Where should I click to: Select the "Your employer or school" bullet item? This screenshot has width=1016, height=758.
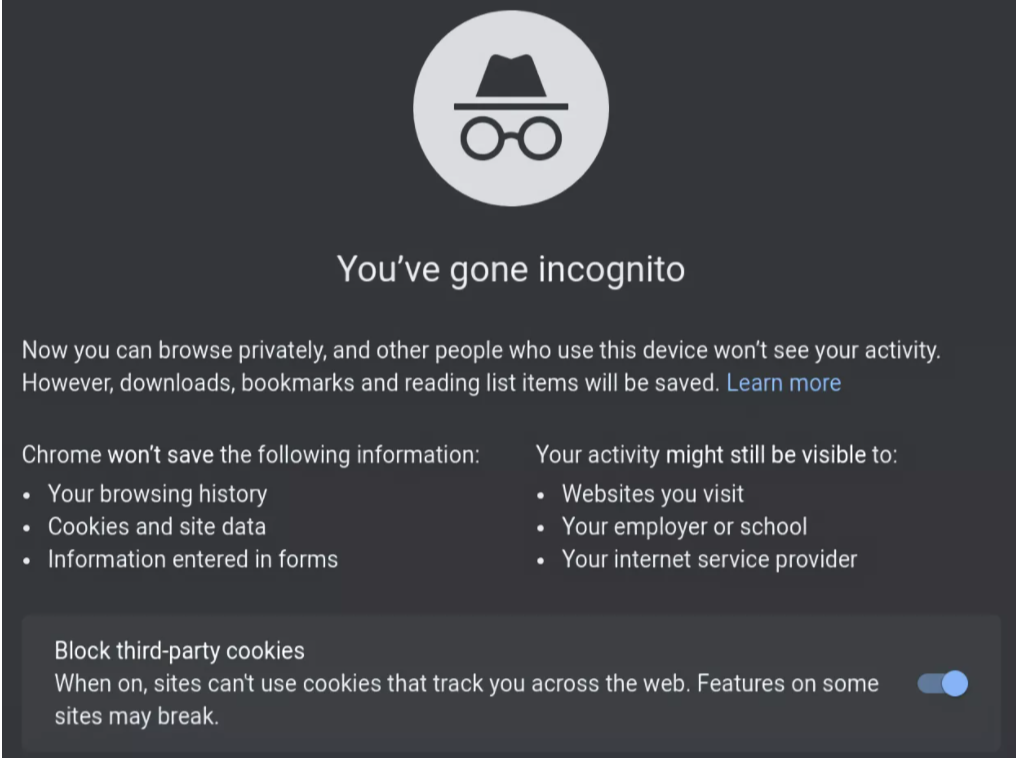tap(684, 526)
